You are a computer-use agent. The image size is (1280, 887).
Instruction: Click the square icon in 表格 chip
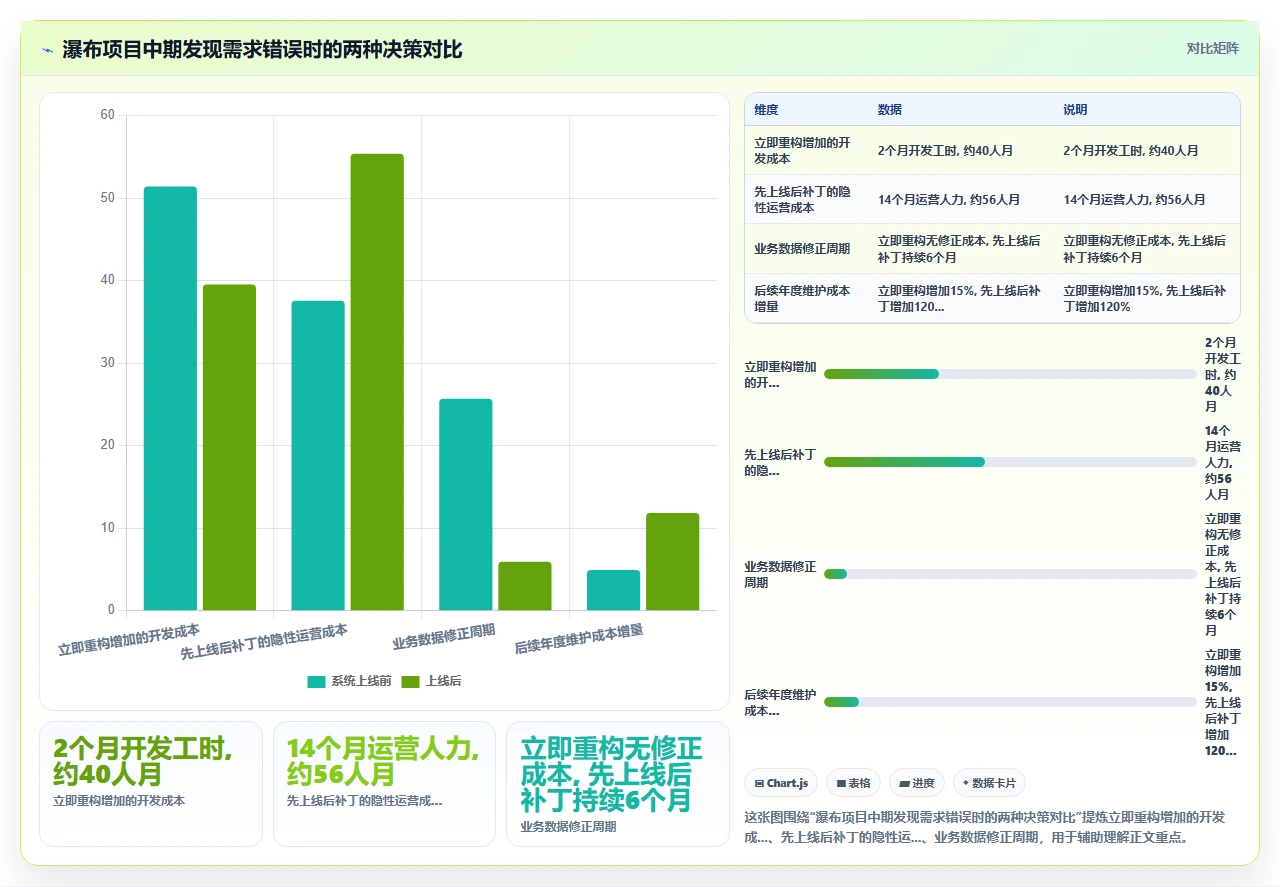click(x=841, y=783)
